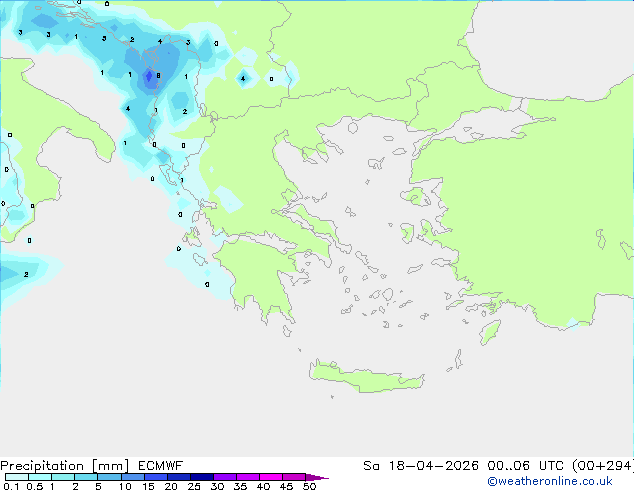634x490 pixels.
Task: Click the 'Precipitation' title word
Action: point(42,466)
